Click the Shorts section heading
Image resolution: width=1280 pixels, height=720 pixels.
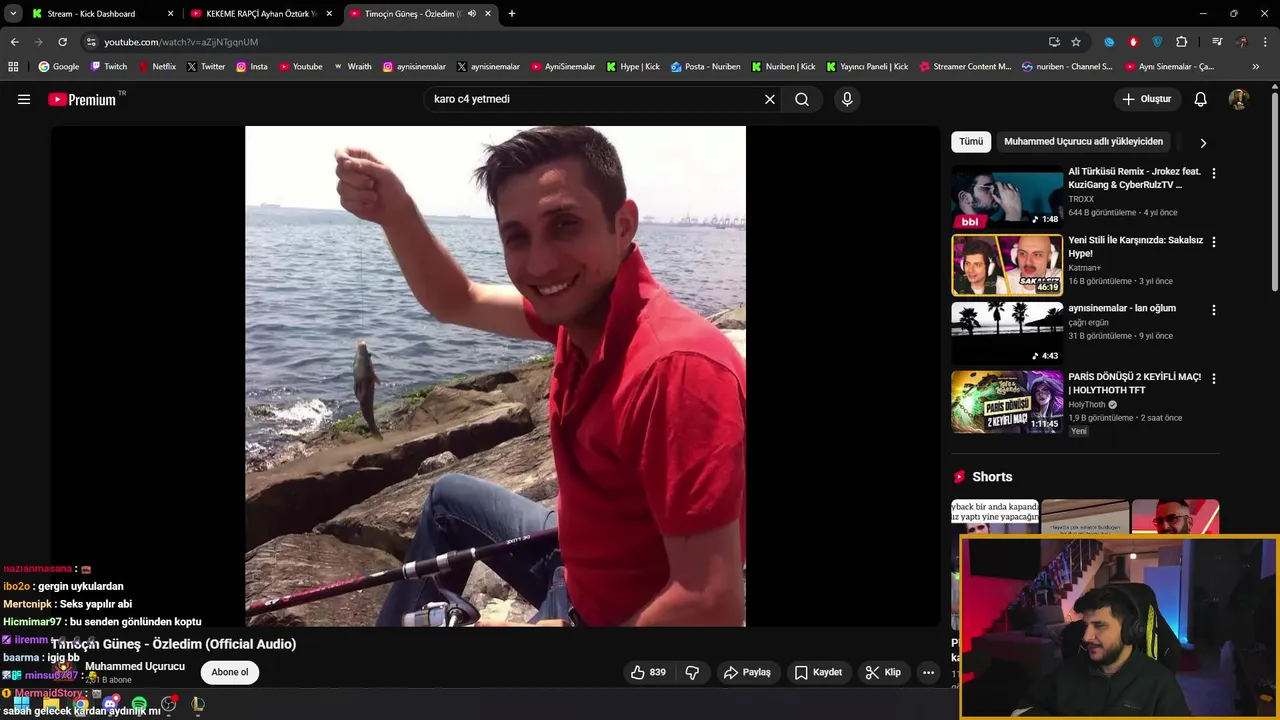(992, 477)
